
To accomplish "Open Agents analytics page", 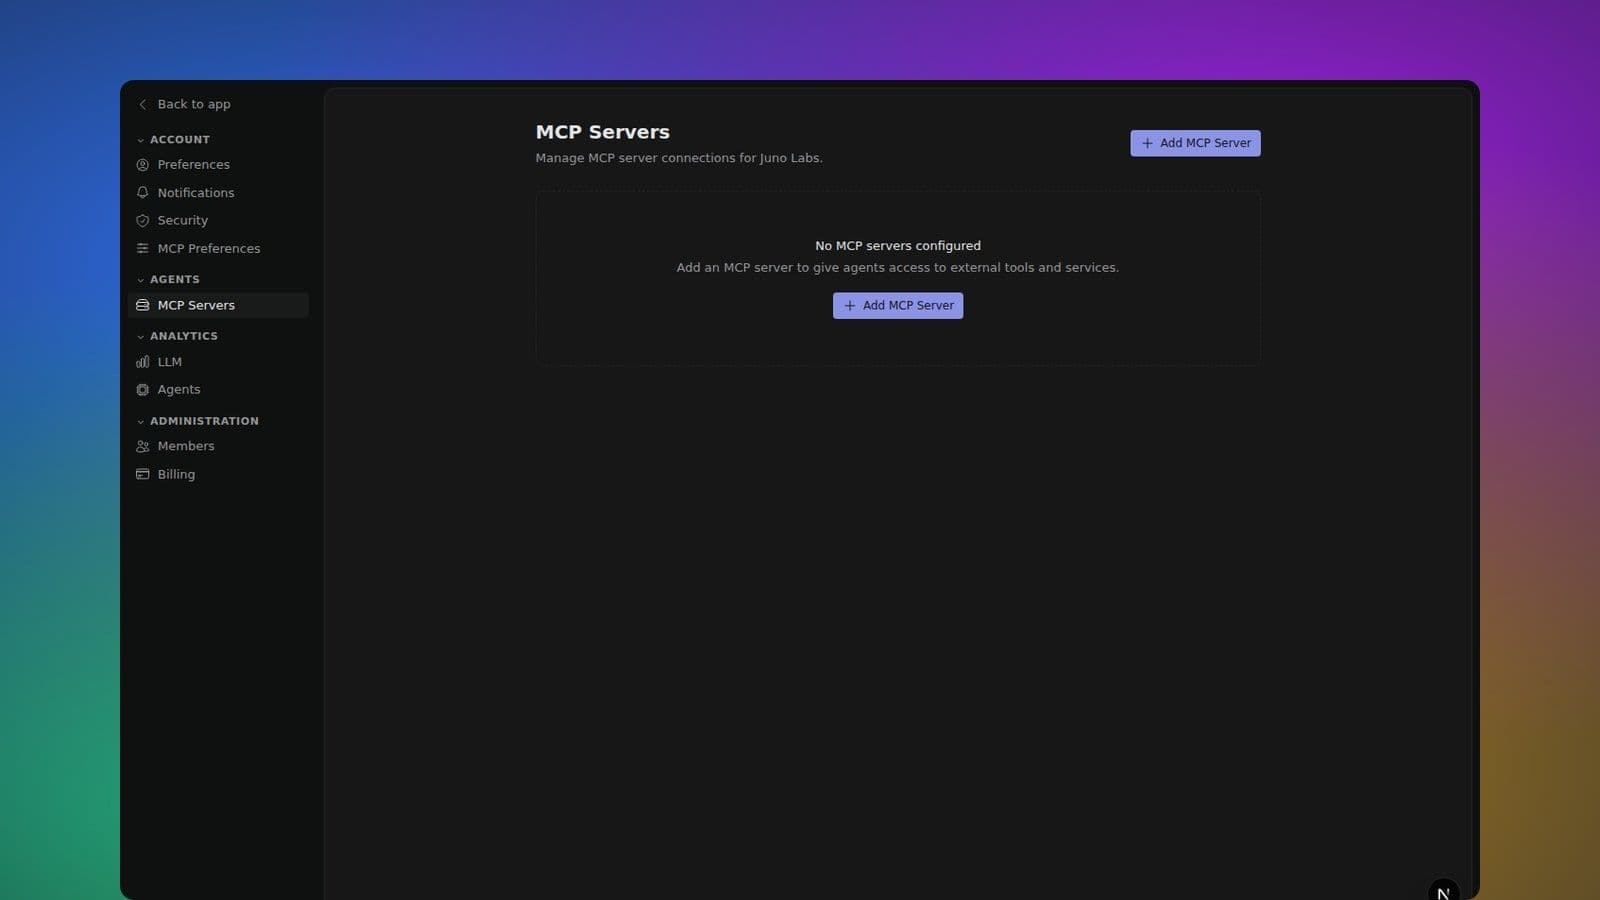I will click(218, 390).
